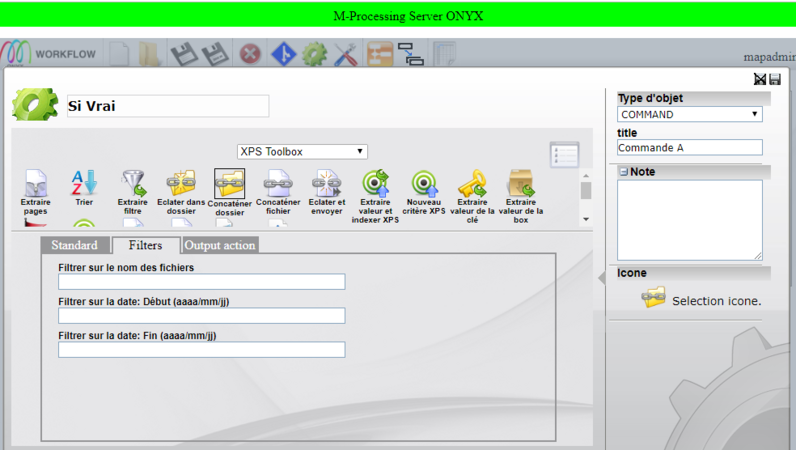Toggle the list view button beside the toolbox
The height and width of the screenshot is (450, 796).
(564, 155)
